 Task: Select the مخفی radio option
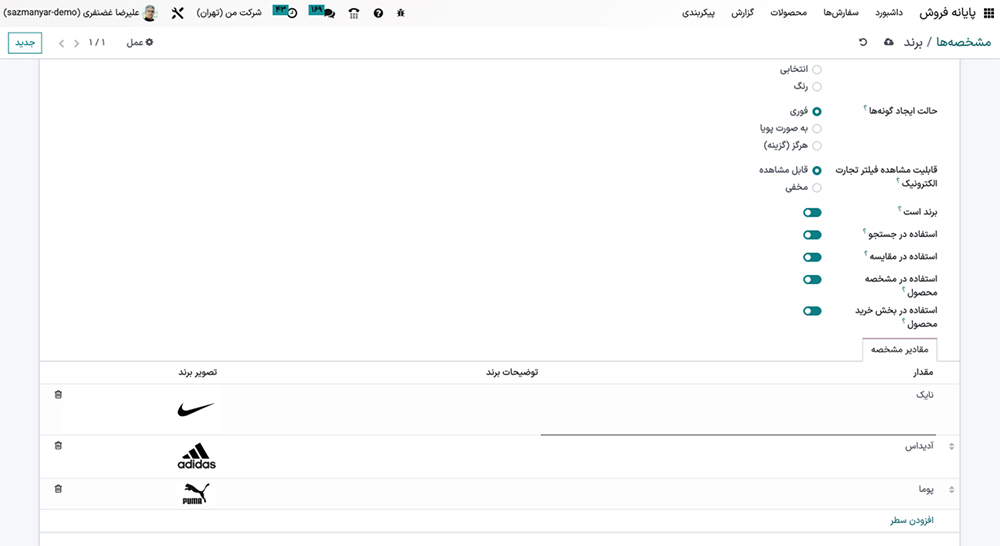(x=817, y=188)
